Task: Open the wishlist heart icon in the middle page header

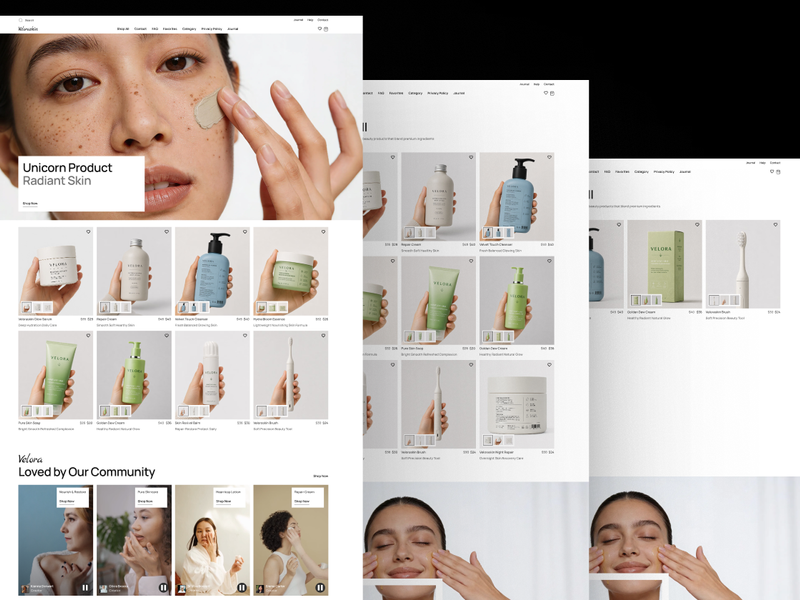Action: 546,93
